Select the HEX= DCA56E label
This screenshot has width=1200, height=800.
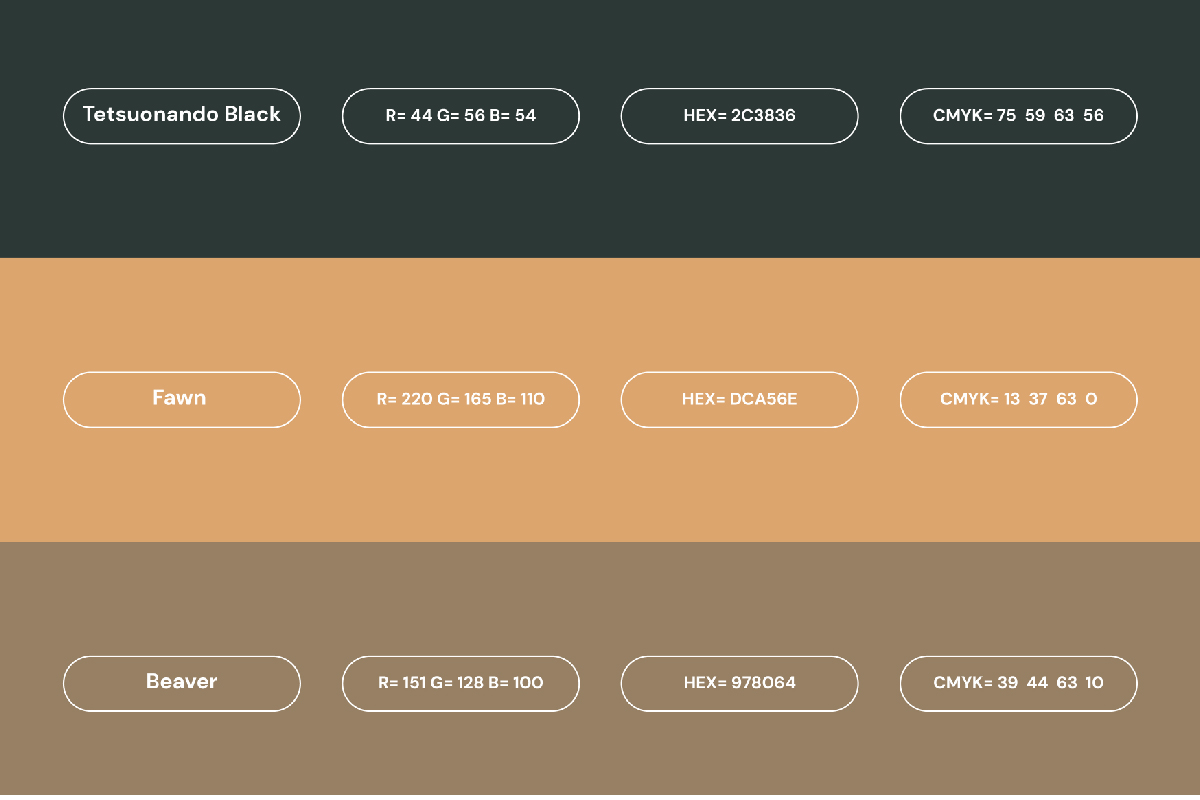pos(739,400)
